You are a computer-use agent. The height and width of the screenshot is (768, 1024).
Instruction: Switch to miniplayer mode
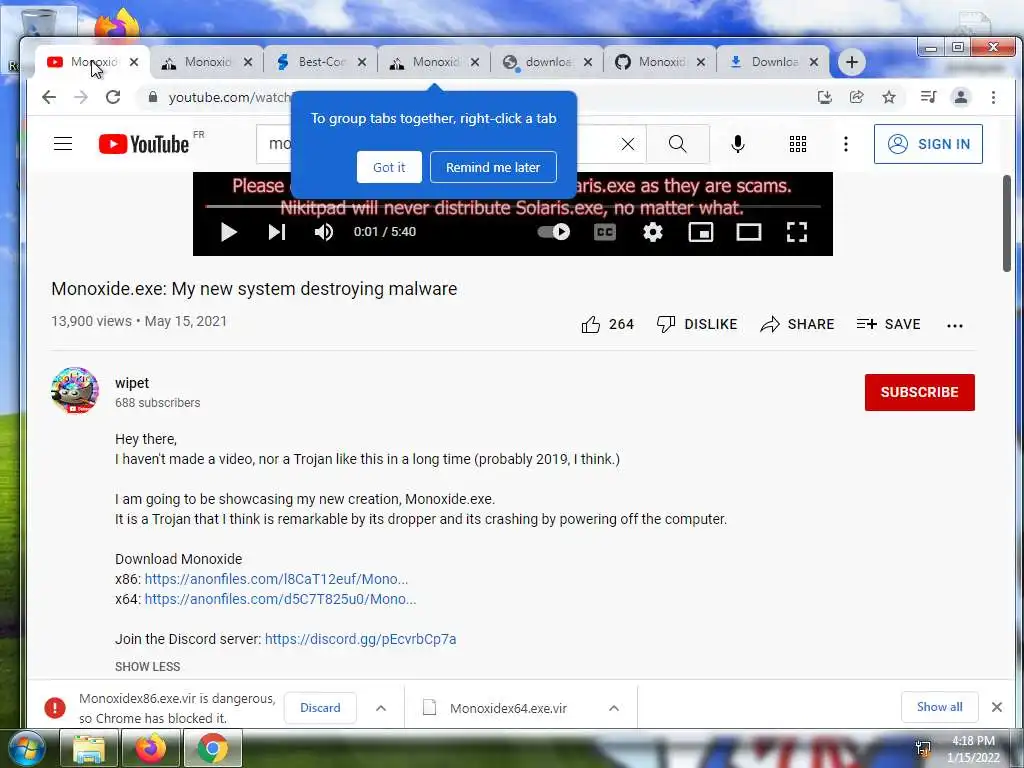pyautogui.click(x=701, y=232)
